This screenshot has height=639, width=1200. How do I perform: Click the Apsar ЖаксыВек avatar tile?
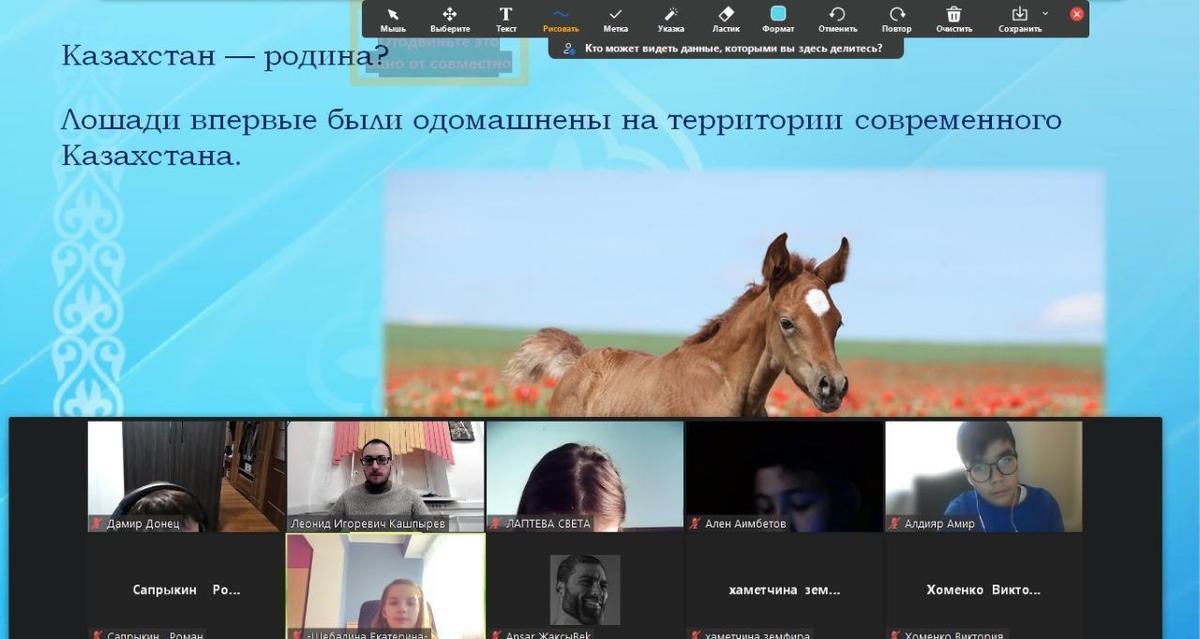585,589
